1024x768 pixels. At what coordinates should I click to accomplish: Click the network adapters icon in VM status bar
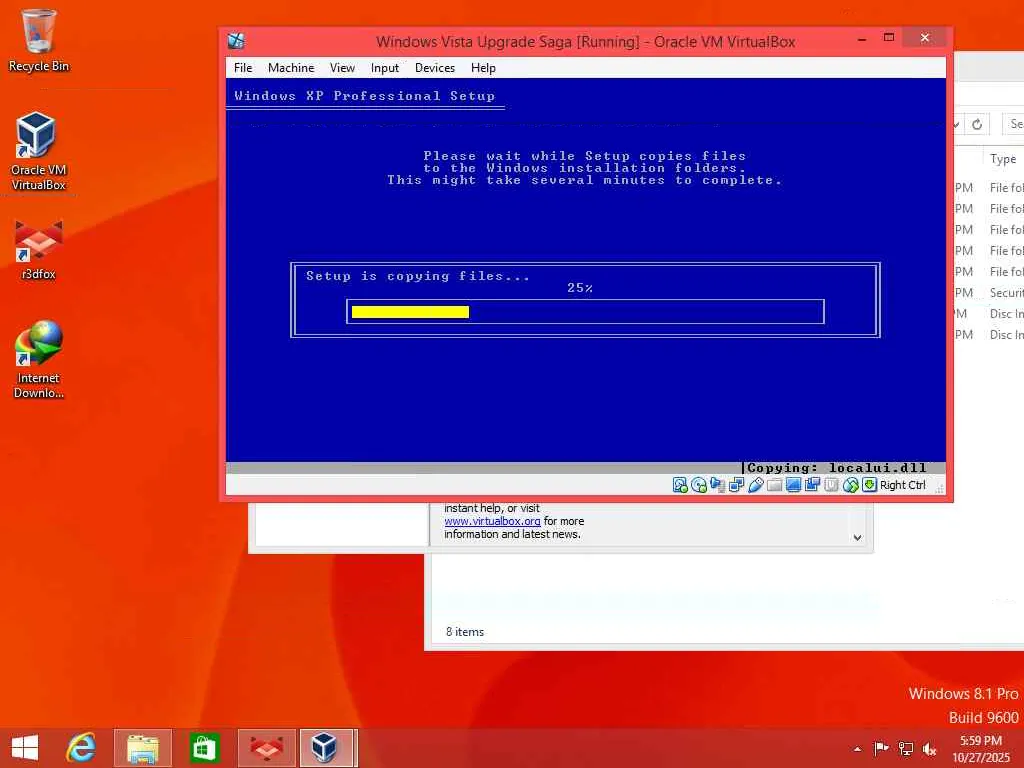click(737, 485)
